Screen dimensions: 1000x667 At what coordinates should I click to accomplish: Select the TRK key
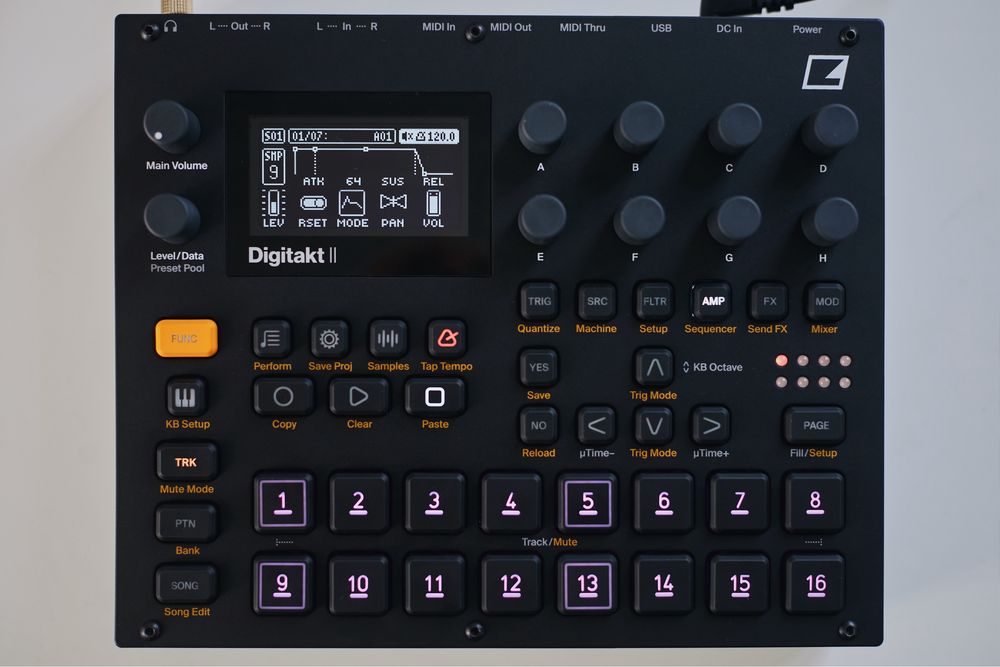(186, 462)
